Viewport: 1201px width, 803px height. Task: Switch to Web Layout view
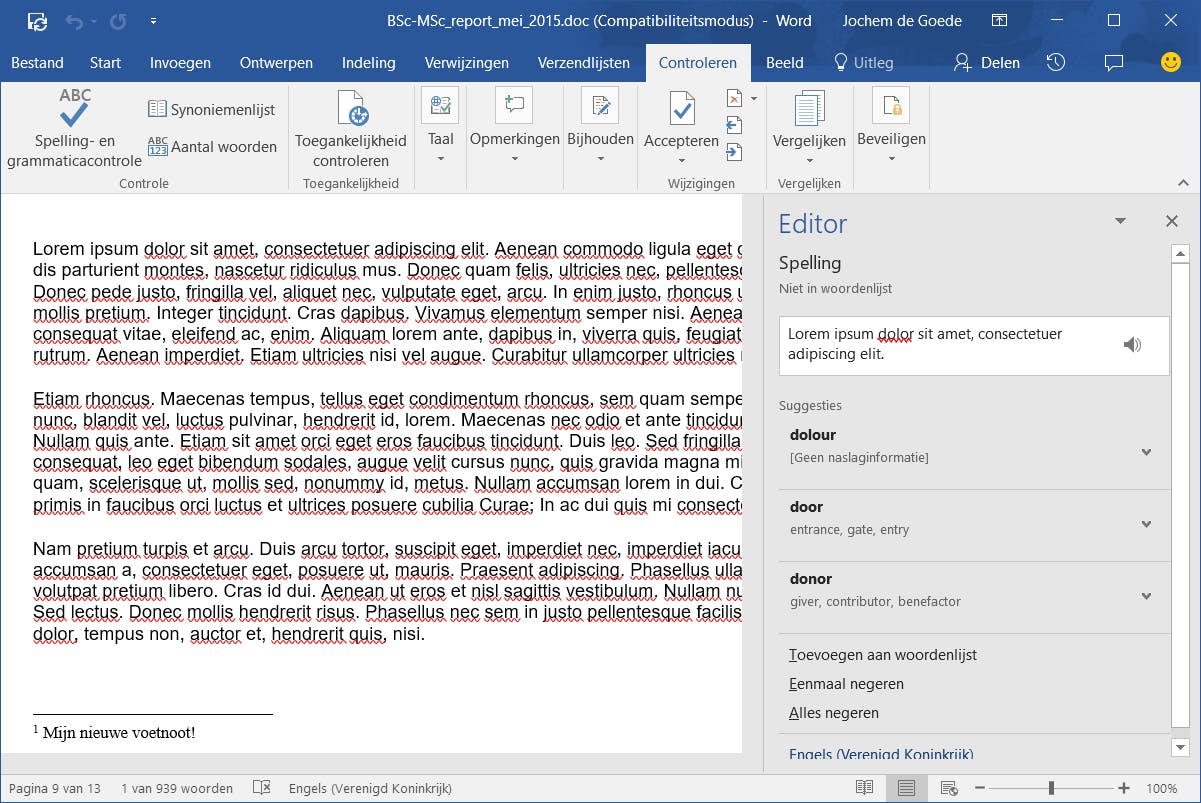(949, 788)
